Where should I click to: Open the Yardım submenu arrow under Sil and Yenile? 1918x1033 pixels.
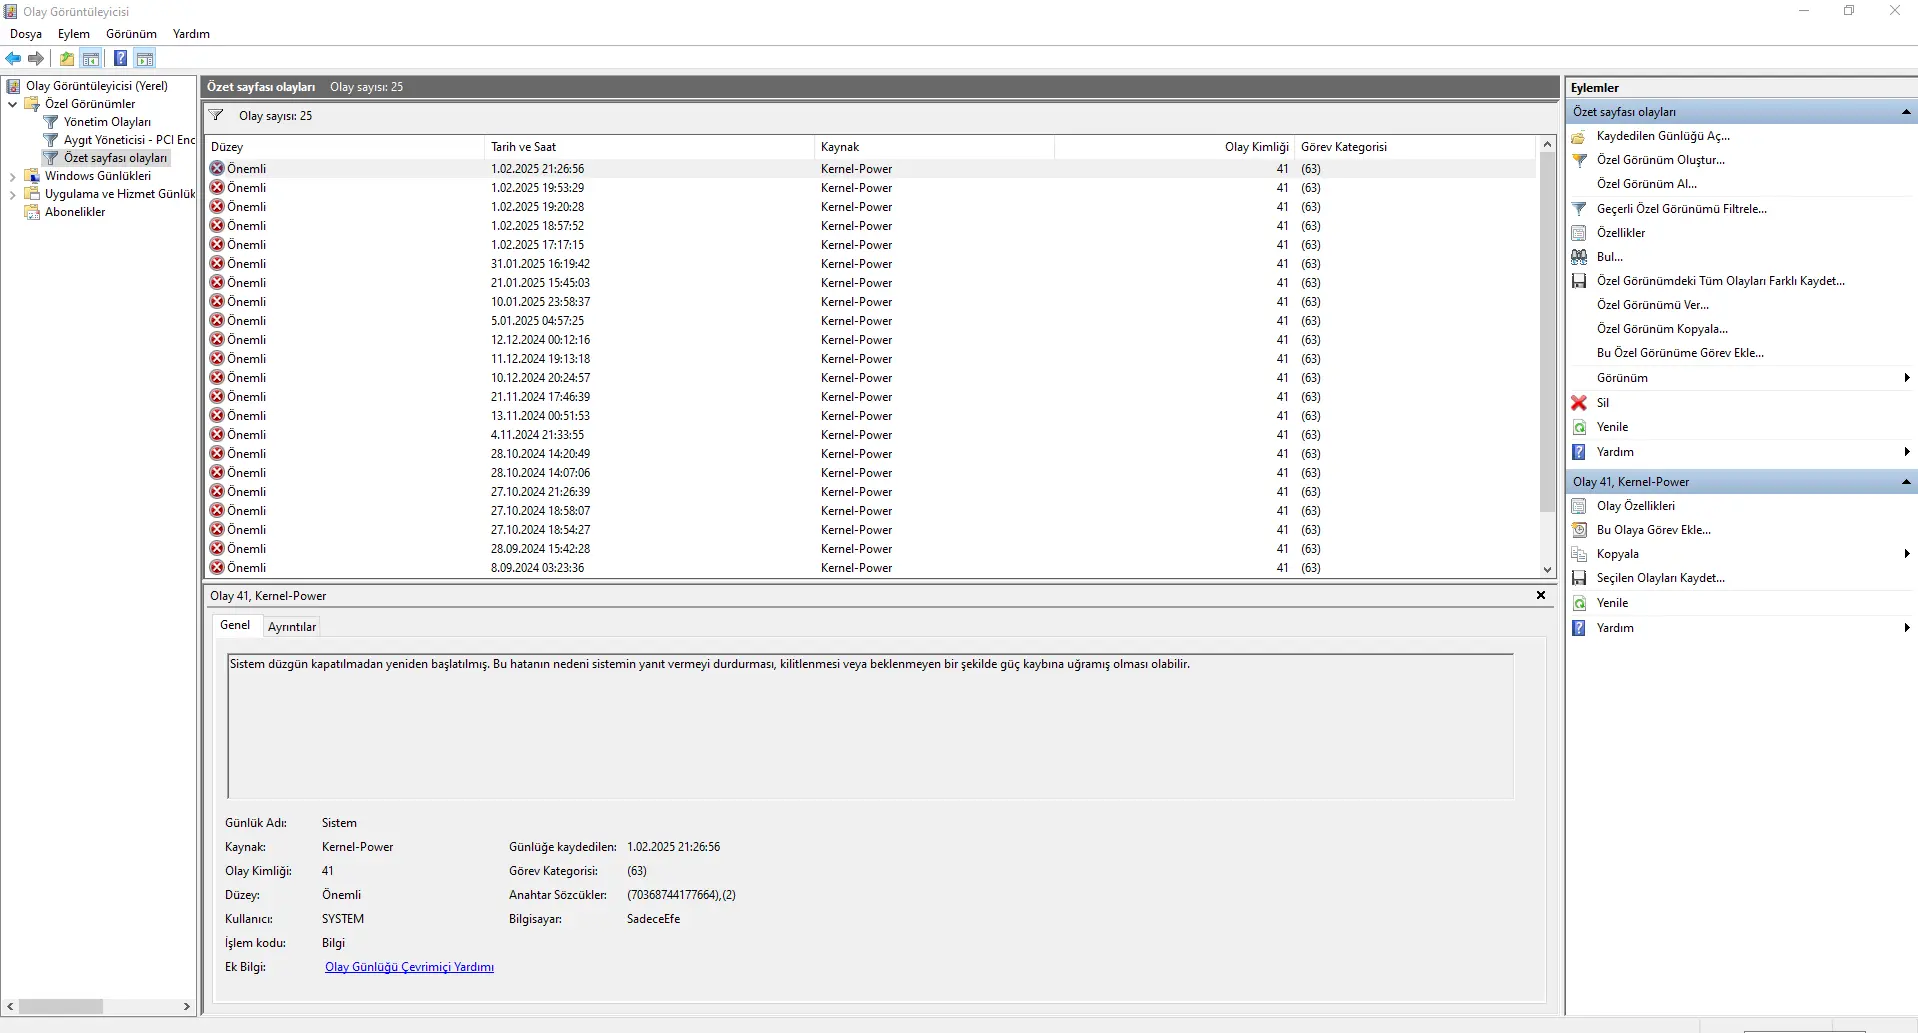click(x=1907, y=452)
